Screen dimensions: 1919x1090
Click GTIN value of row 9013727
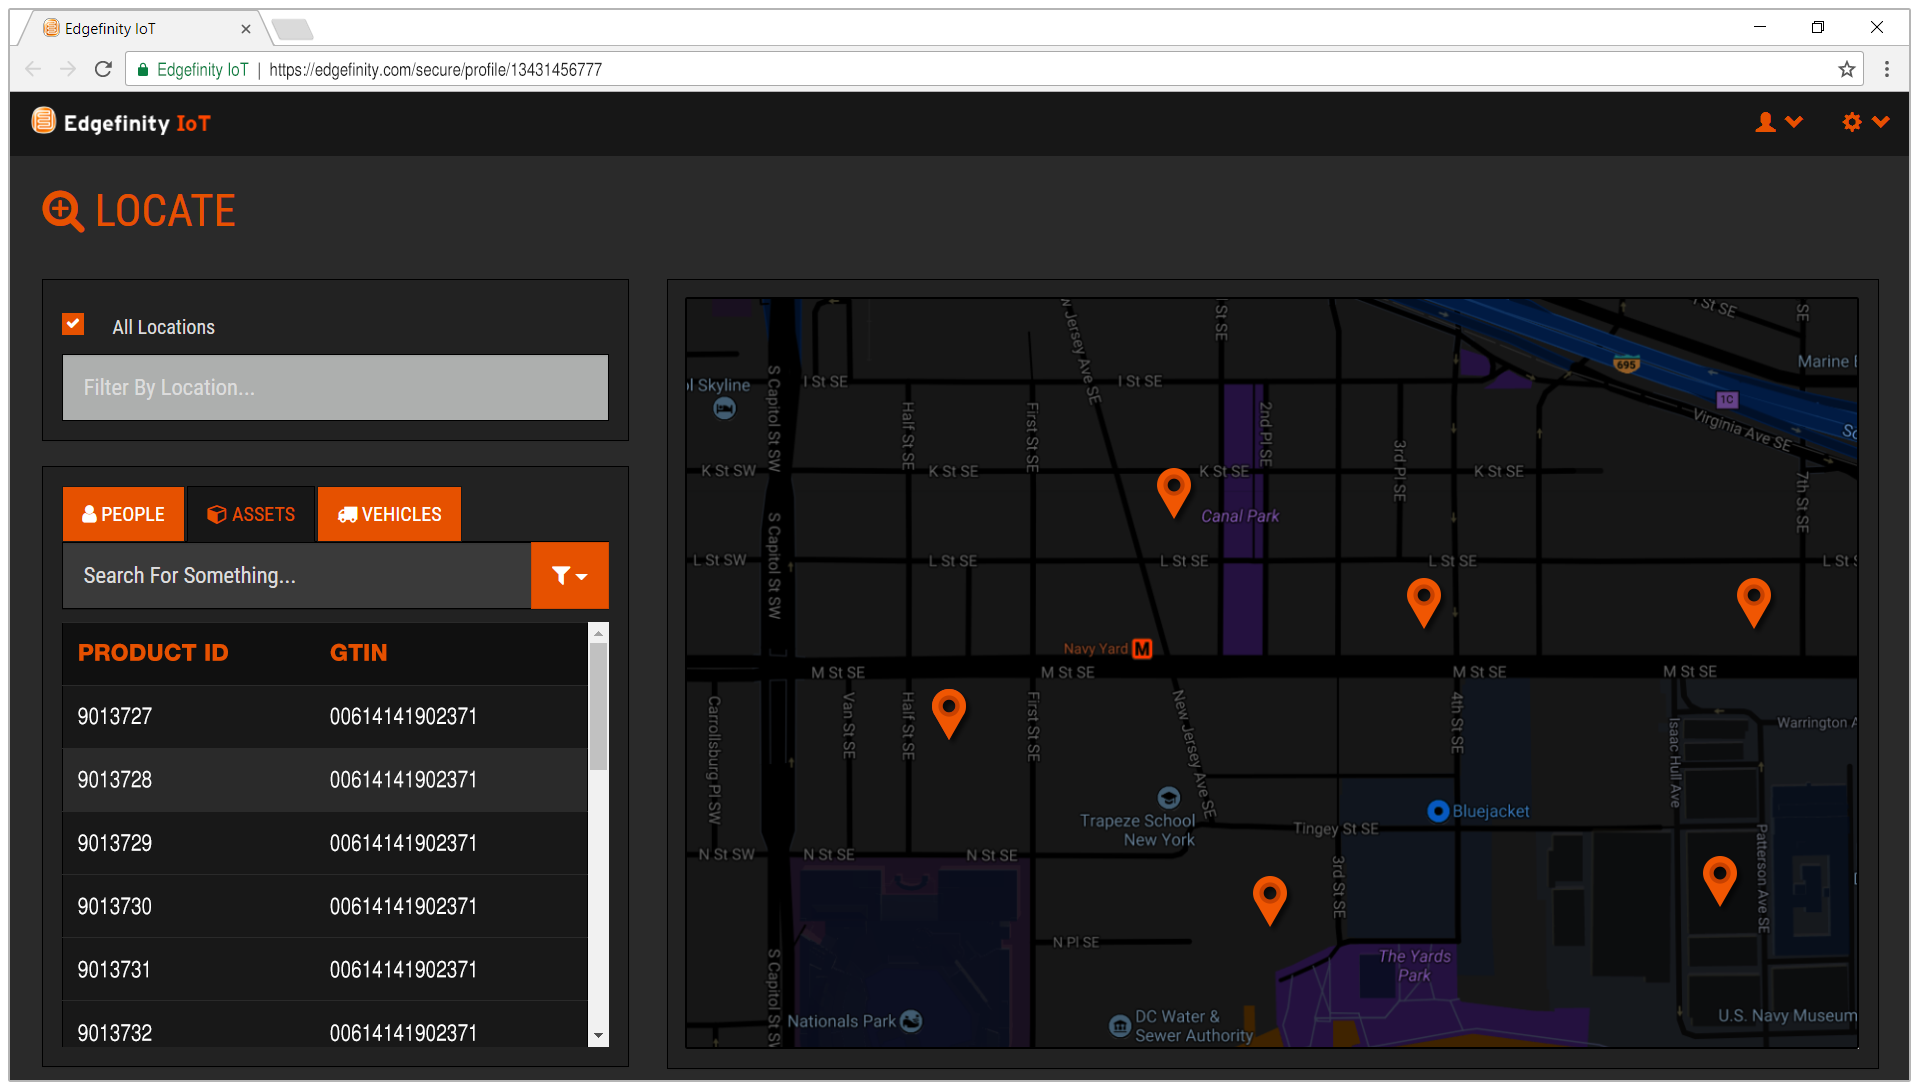click(x=403, y=717)
